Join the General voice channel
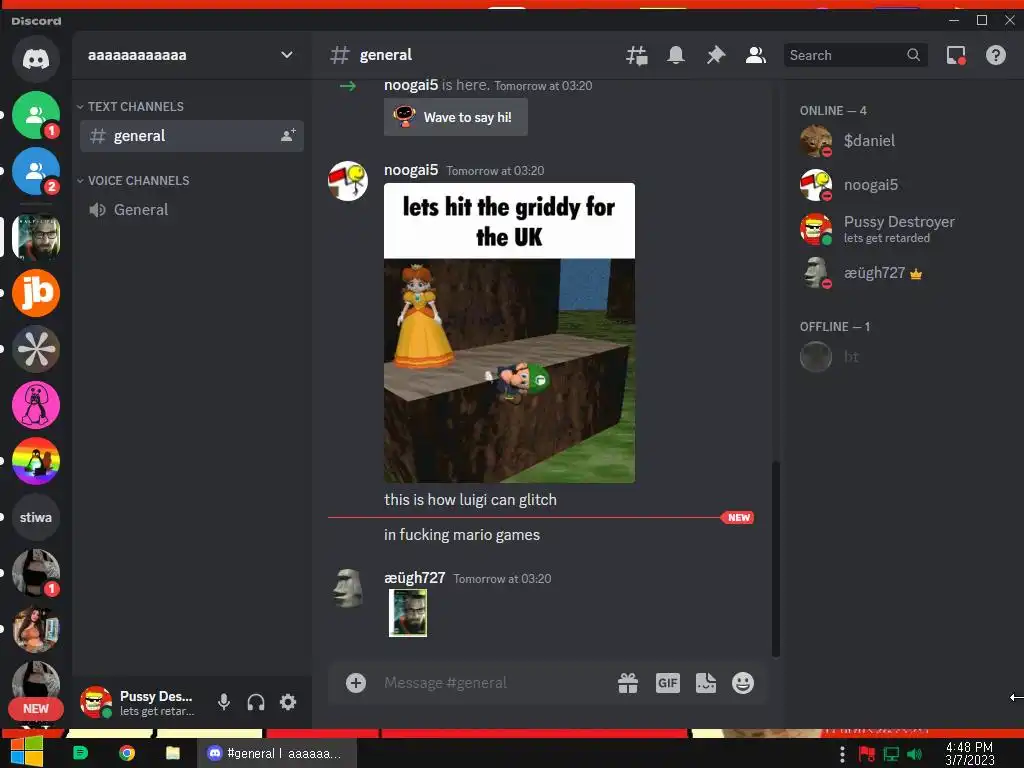The image size is (1024, 768). (x=191, y=210)
